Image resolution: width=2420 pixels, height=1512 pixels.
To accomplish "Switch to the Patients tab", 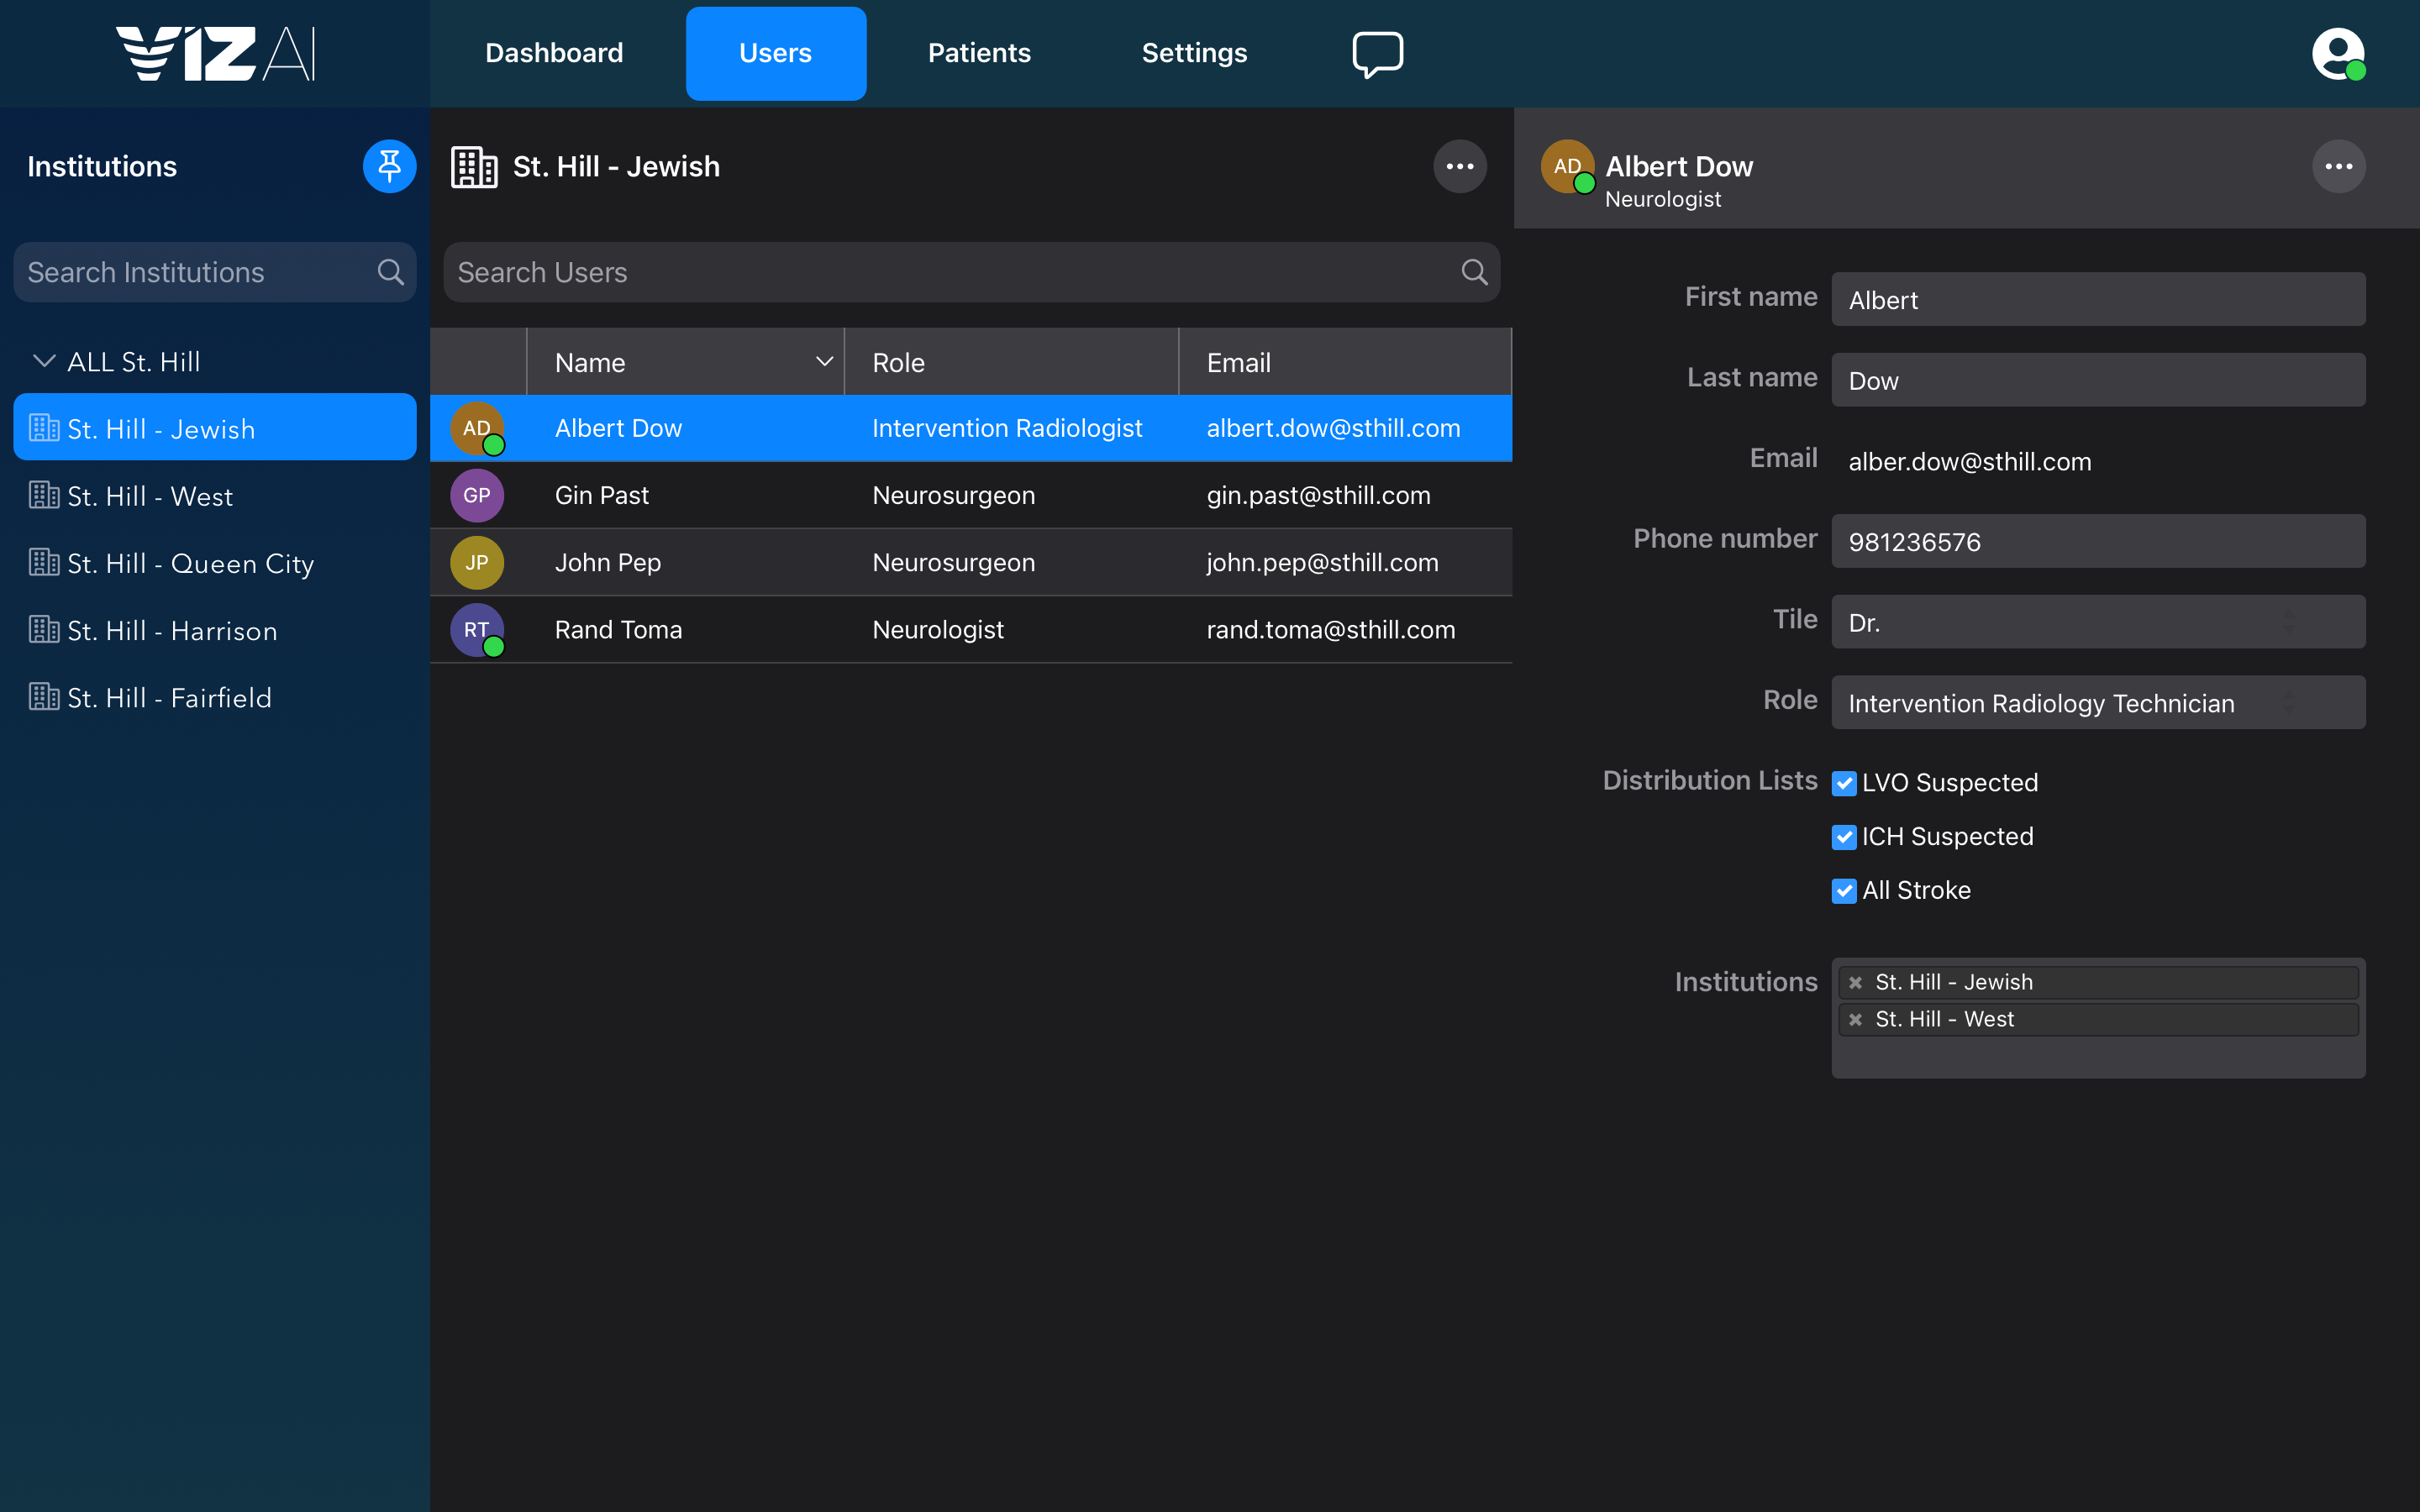I will [x=978, y=53].
